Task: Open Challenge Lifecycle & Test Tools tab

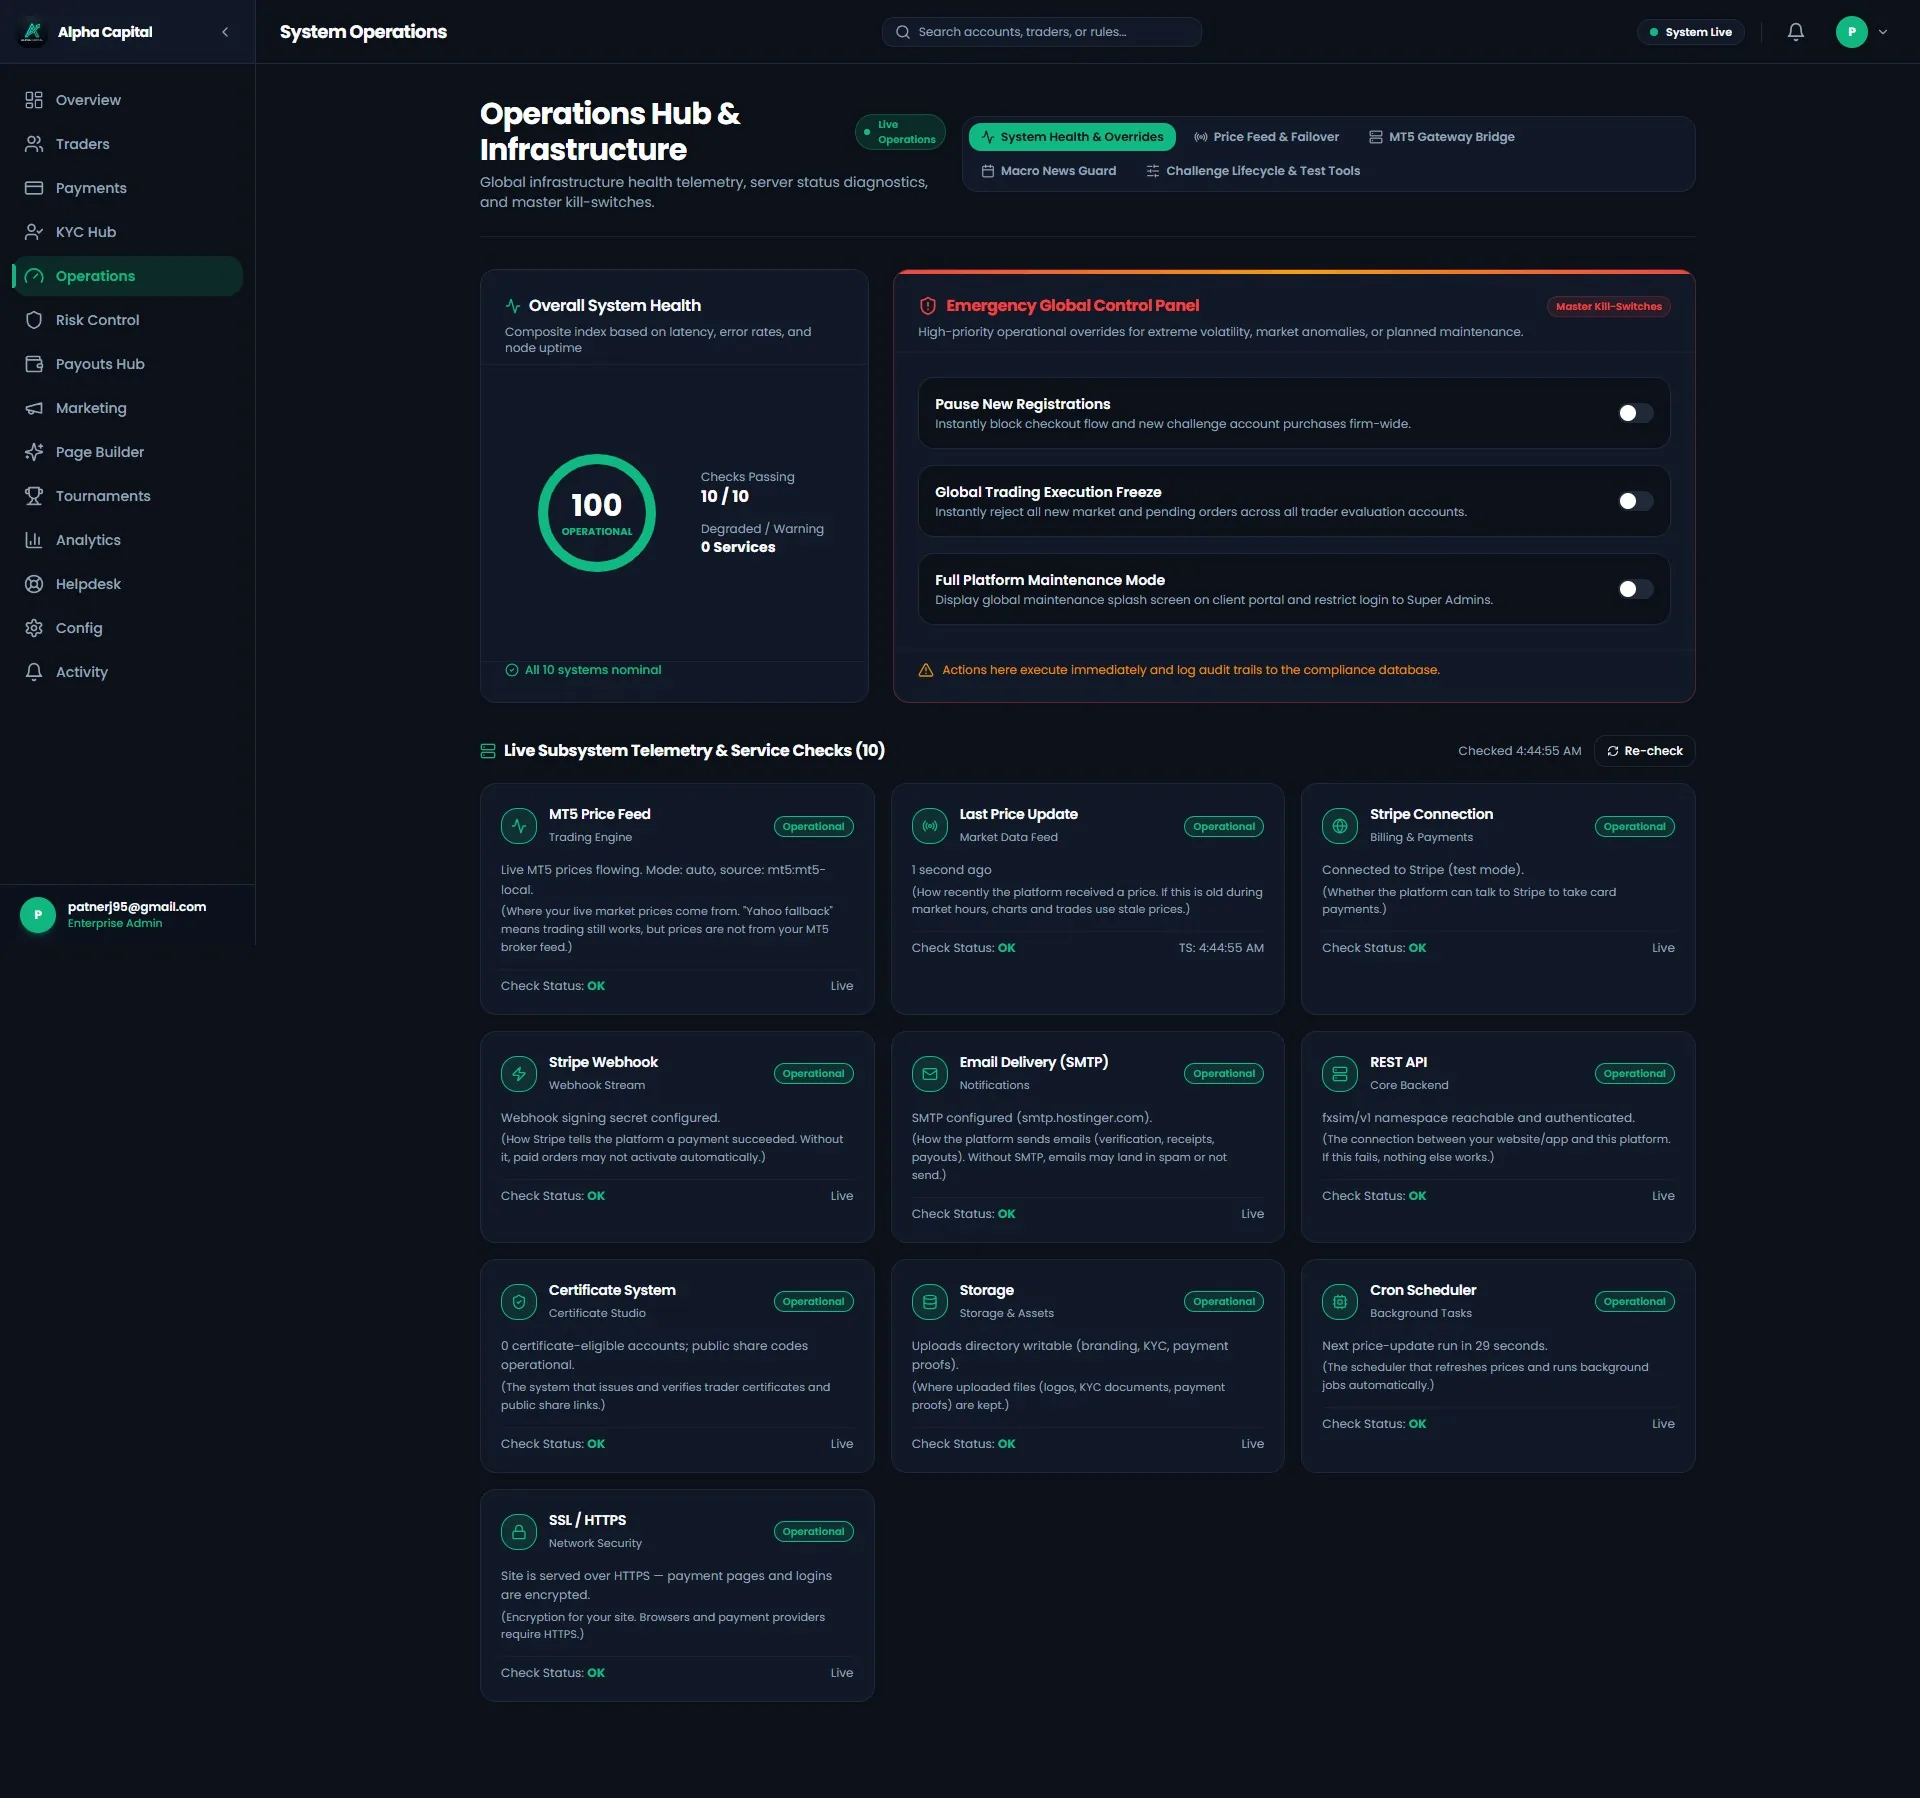Action: 1252,171
